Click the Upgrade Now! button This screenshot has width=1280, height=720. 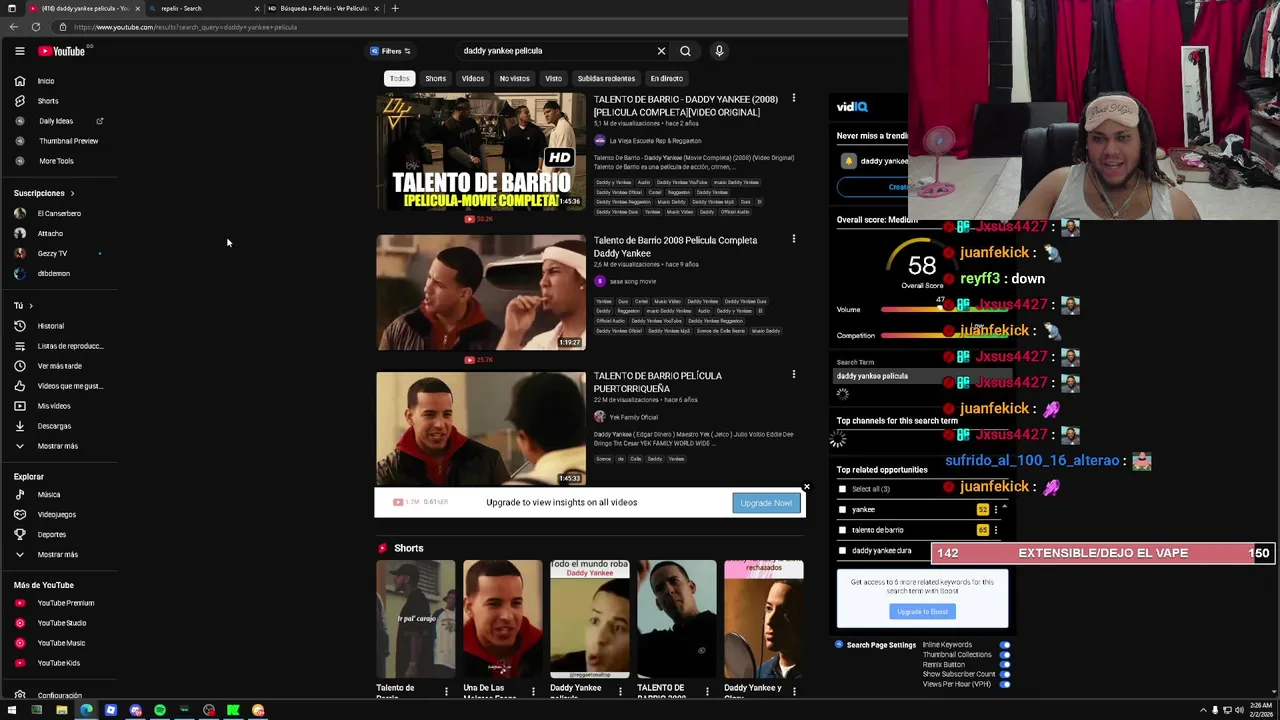pos(766,503)
